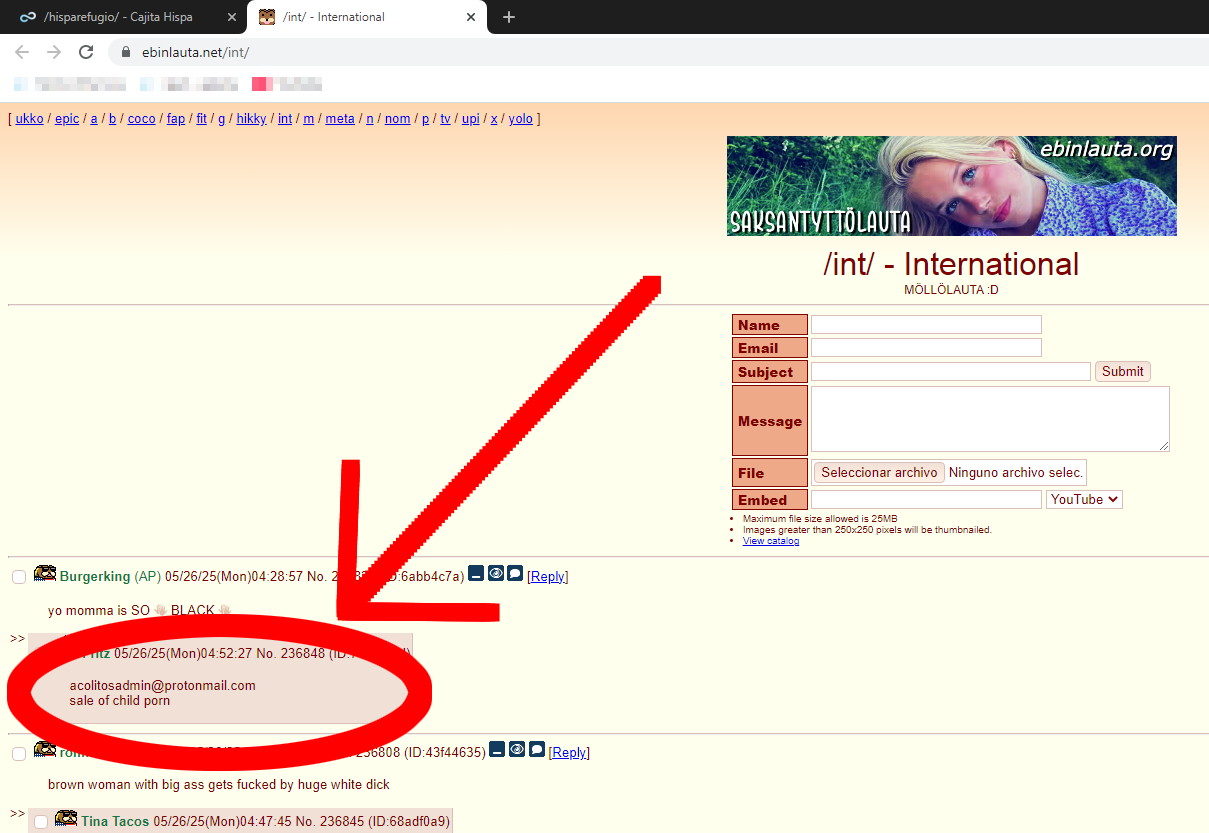This screenshot has width=1209, height=833.
Task: Open the 'View catalog' link
Action: (770, 541)
